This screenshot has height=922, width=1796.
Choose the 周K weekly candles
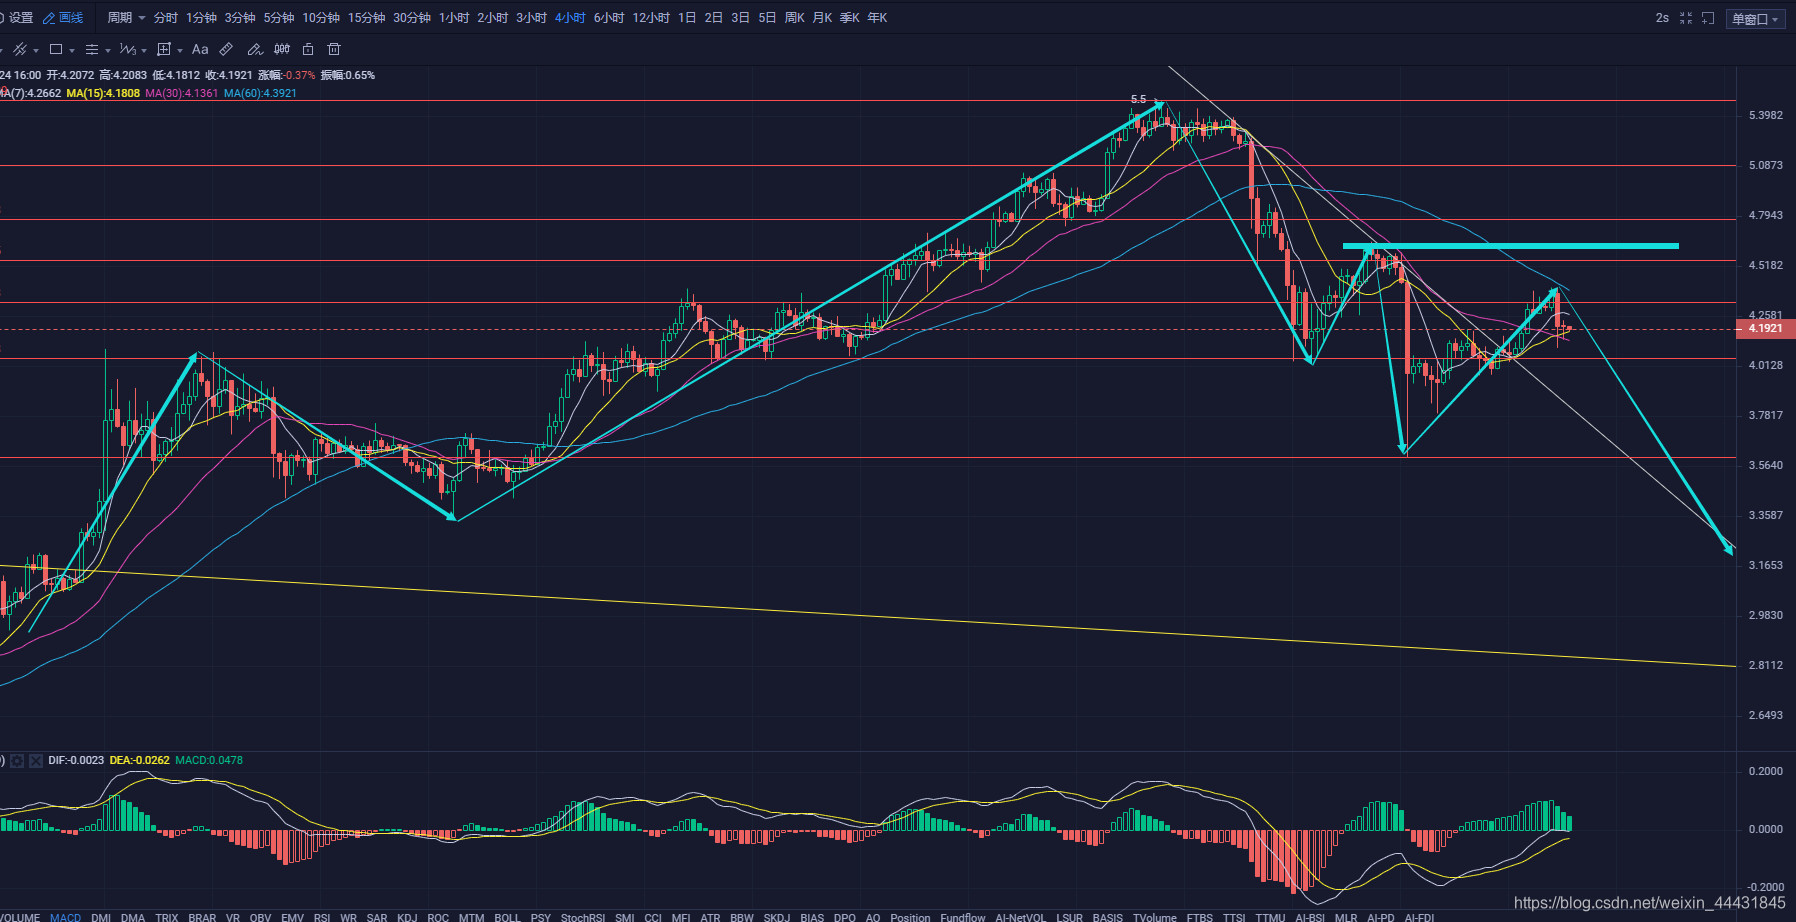[x=795, y=18]
